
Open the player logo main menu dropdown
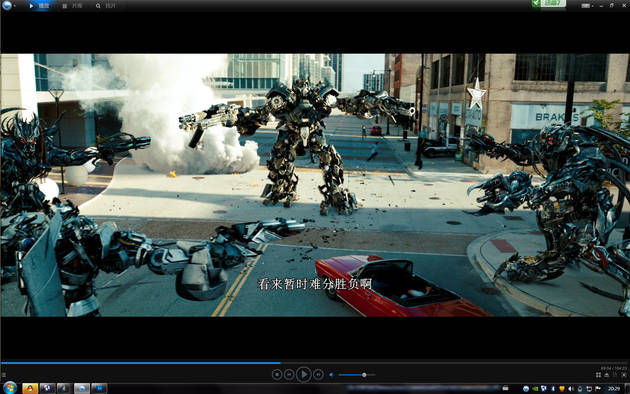tap(8, 5)
